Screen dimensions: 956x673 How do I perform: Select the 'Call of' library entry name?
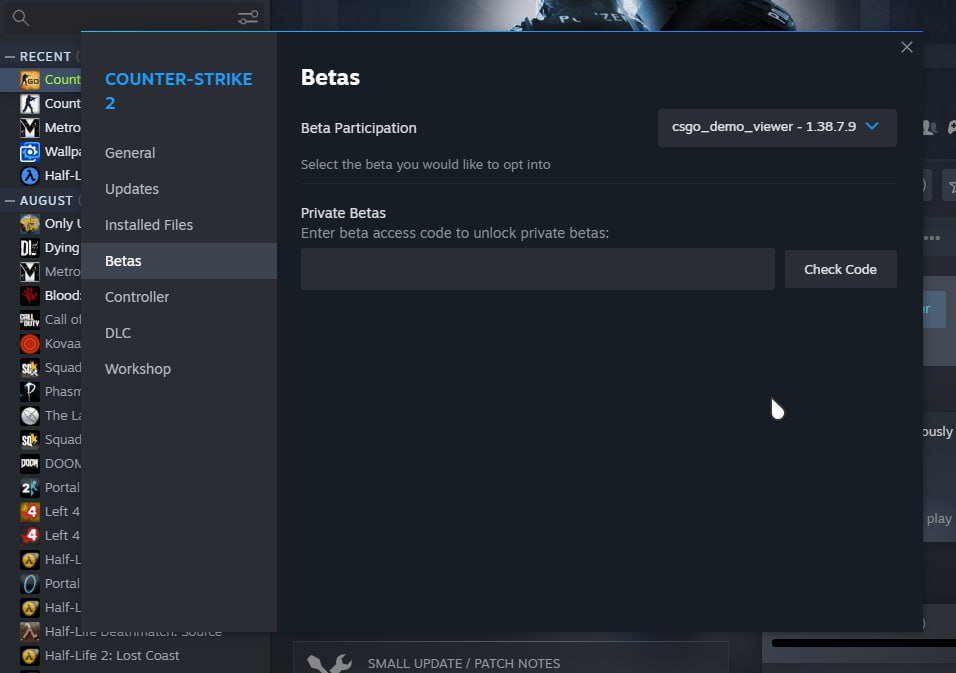point(63,319)
